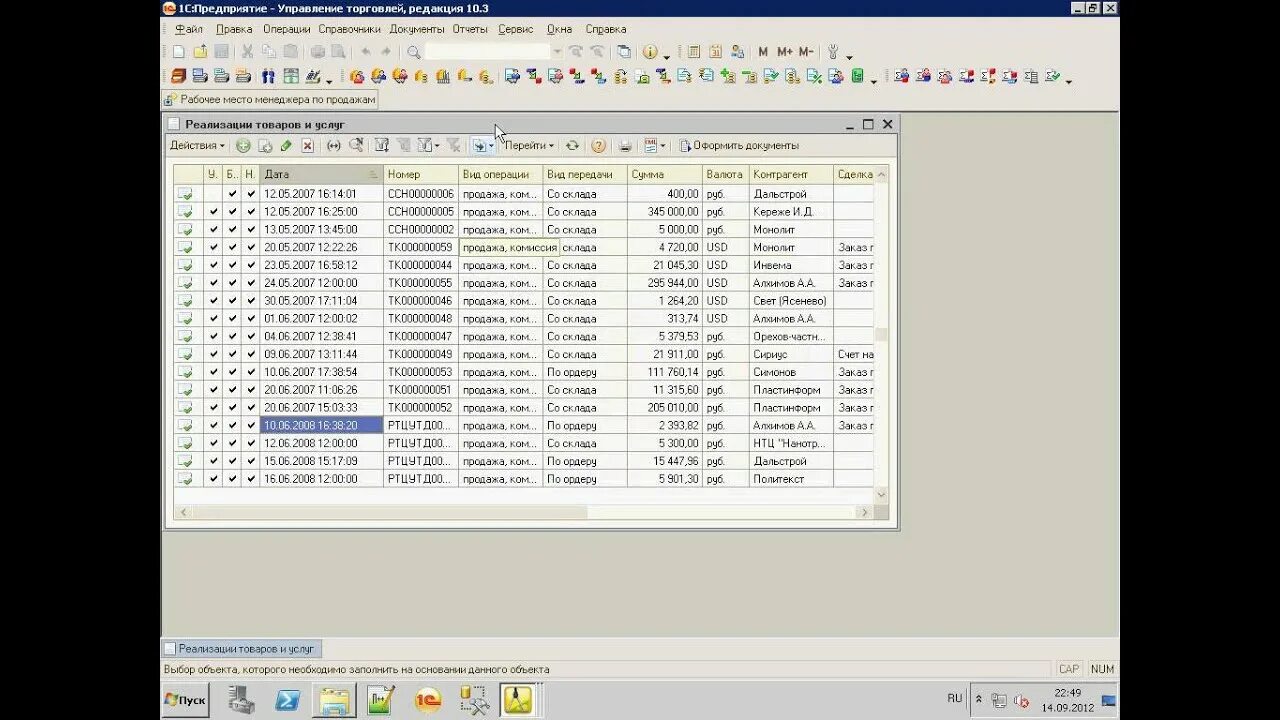Toggle У. mark for row 23.05.2007 16:58:12

point(213,265)
